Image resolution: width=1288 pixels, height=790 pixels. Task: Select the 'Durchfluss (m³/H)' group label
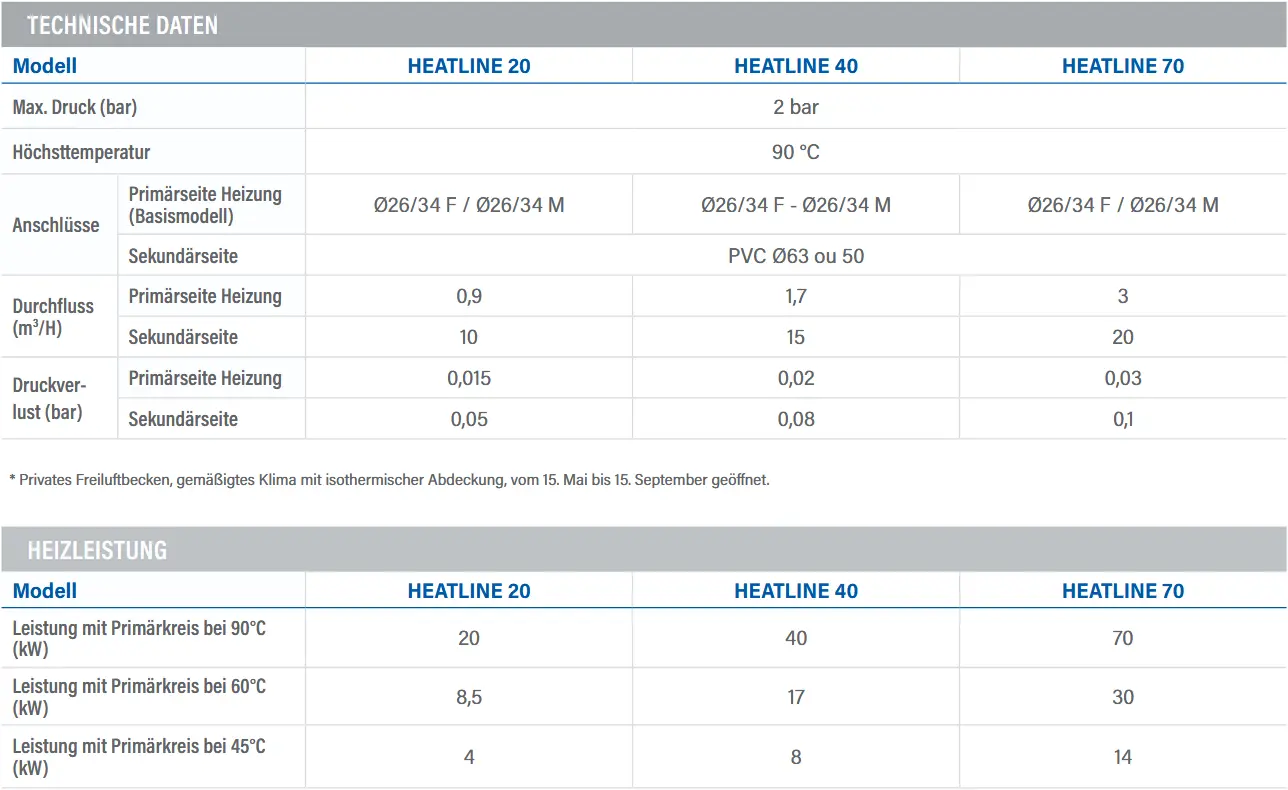tap(53, 317)
